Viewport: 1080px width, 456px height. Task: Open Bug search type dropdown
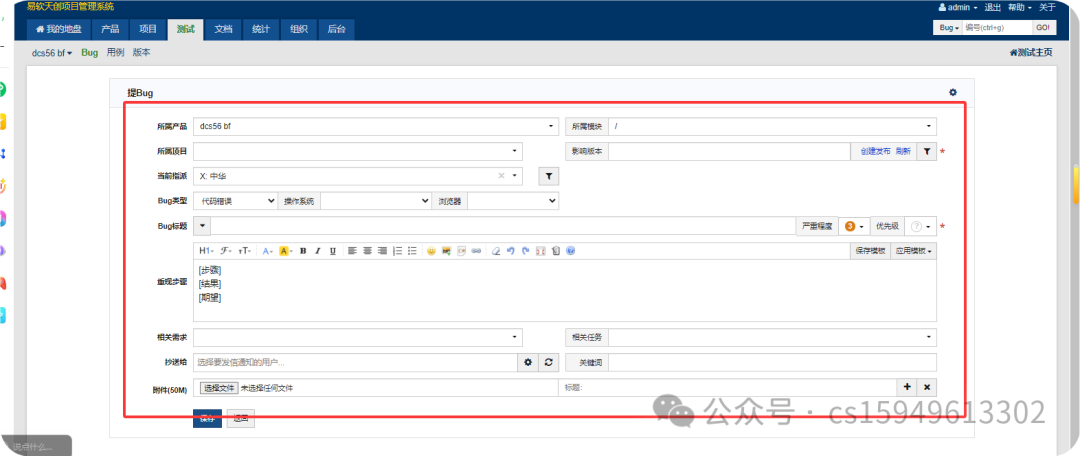click(948, 28)
